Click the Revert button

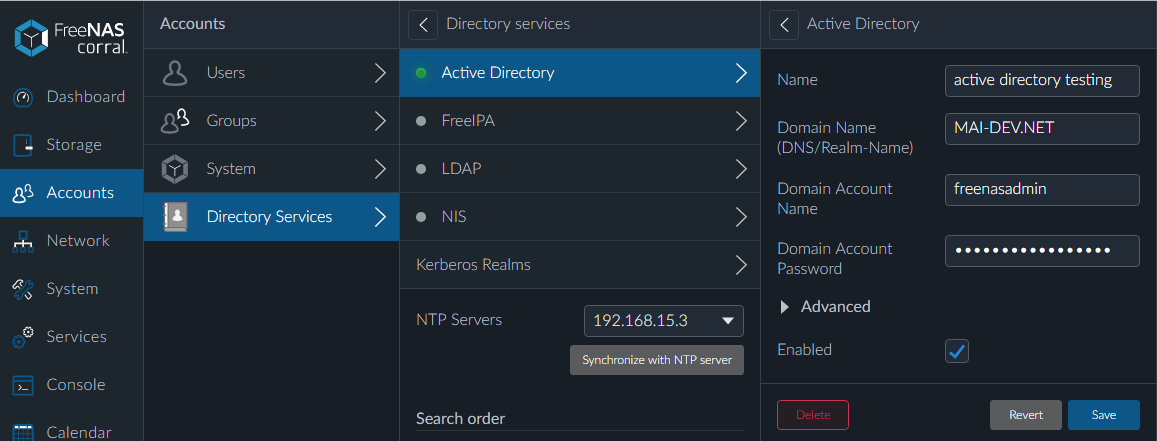coord(1026,415)
